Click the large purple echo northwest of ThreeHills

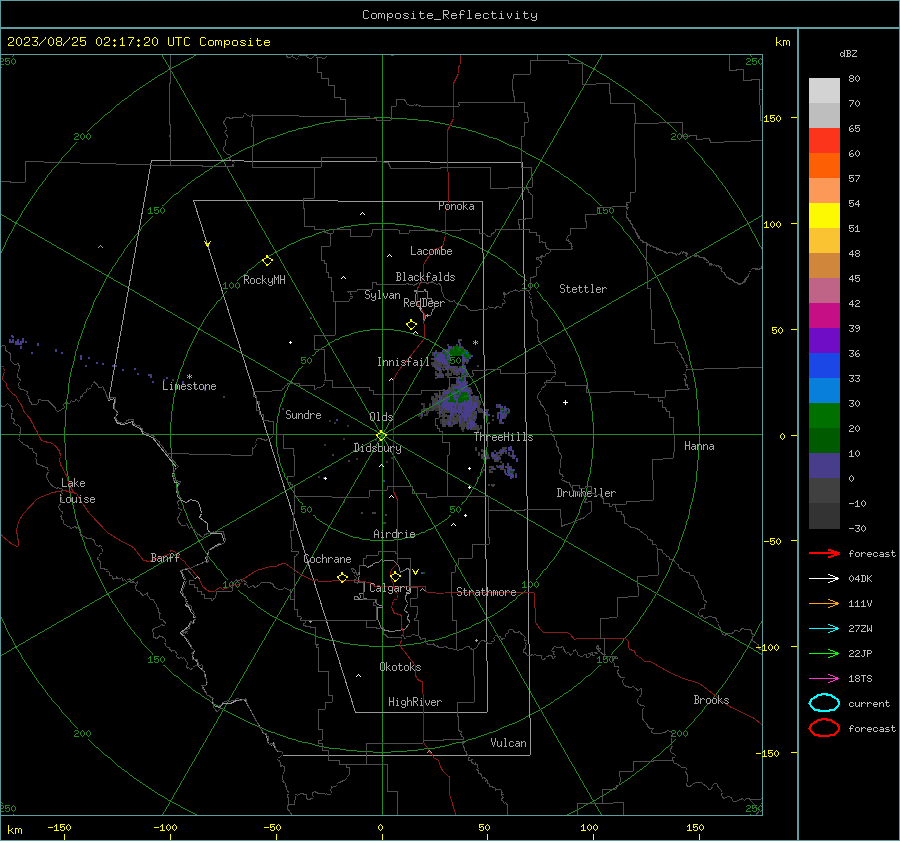459,405
